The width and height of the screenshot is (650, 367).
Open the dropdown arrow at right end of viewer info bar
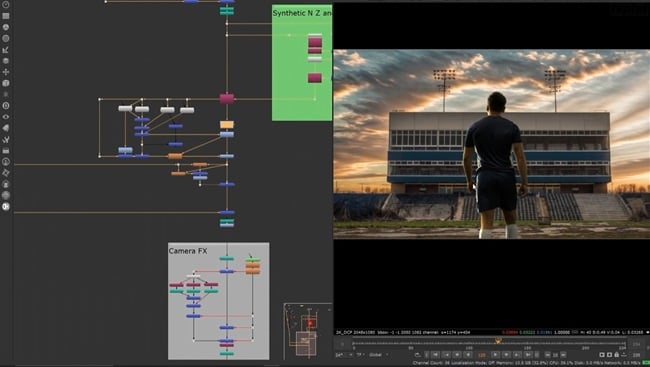(x=647, y=332)
